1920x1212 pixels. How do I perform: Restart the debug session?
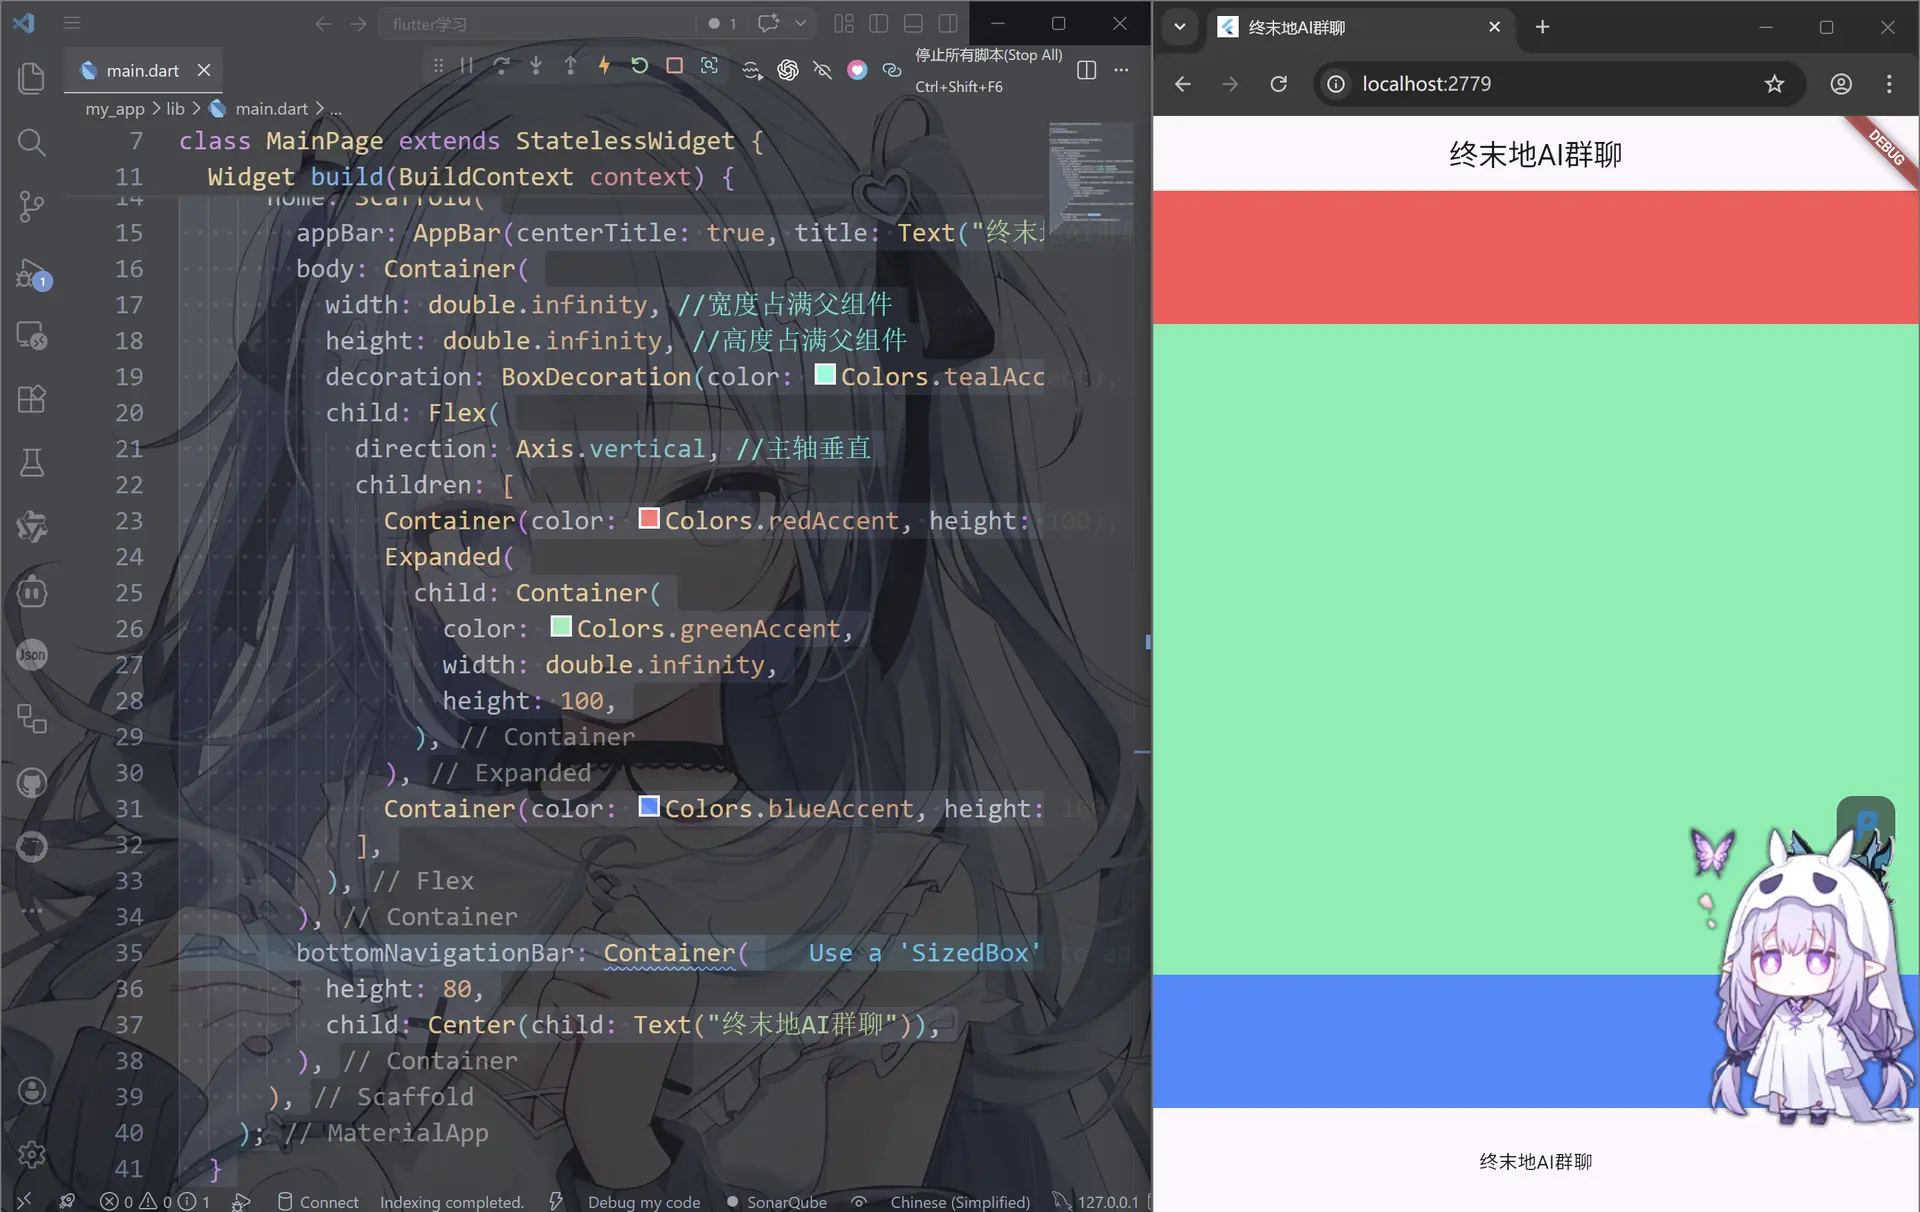[640, 66]
